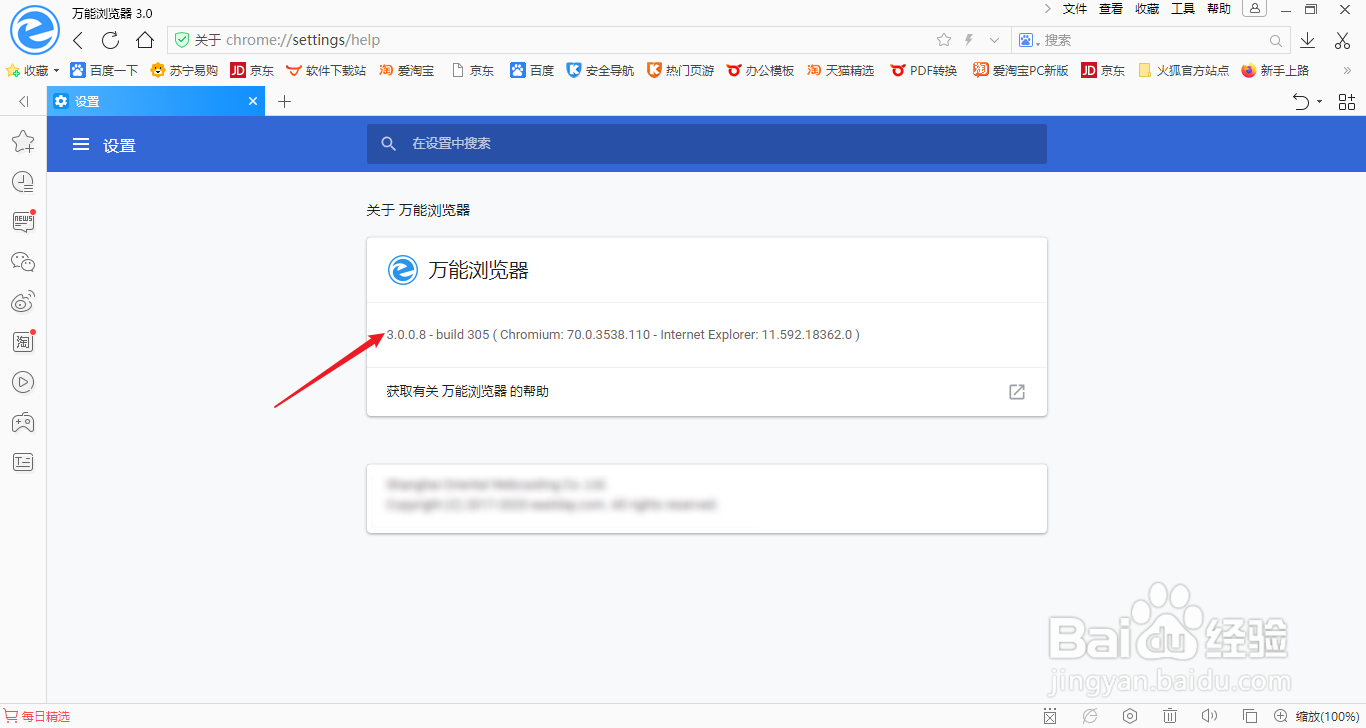The width and height of the screenshot is (1366, 728).
Task: Open the 火狐官方站点 bookmark folder
Action: coord(1184,70)
